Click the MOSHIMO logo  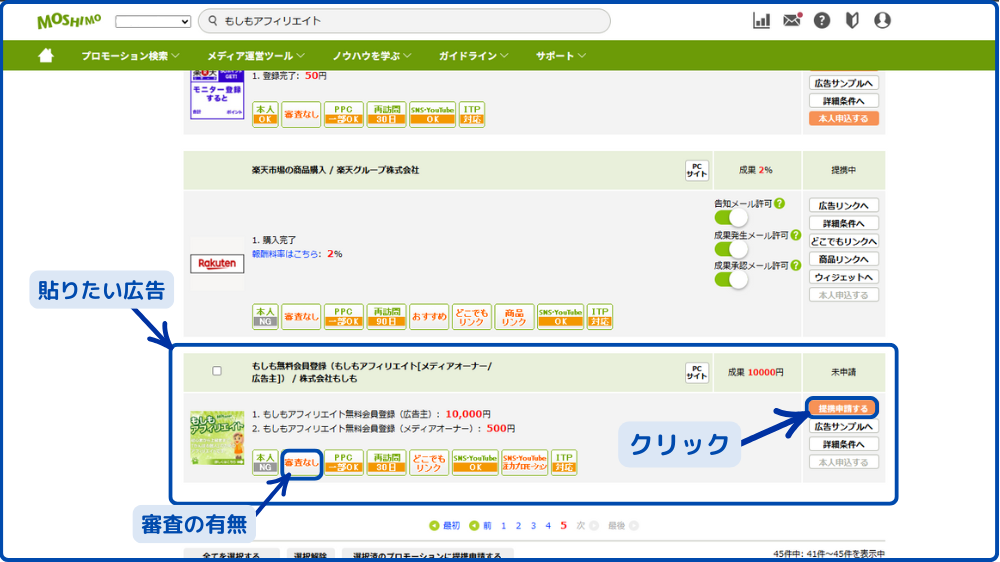tap(69, 21)
